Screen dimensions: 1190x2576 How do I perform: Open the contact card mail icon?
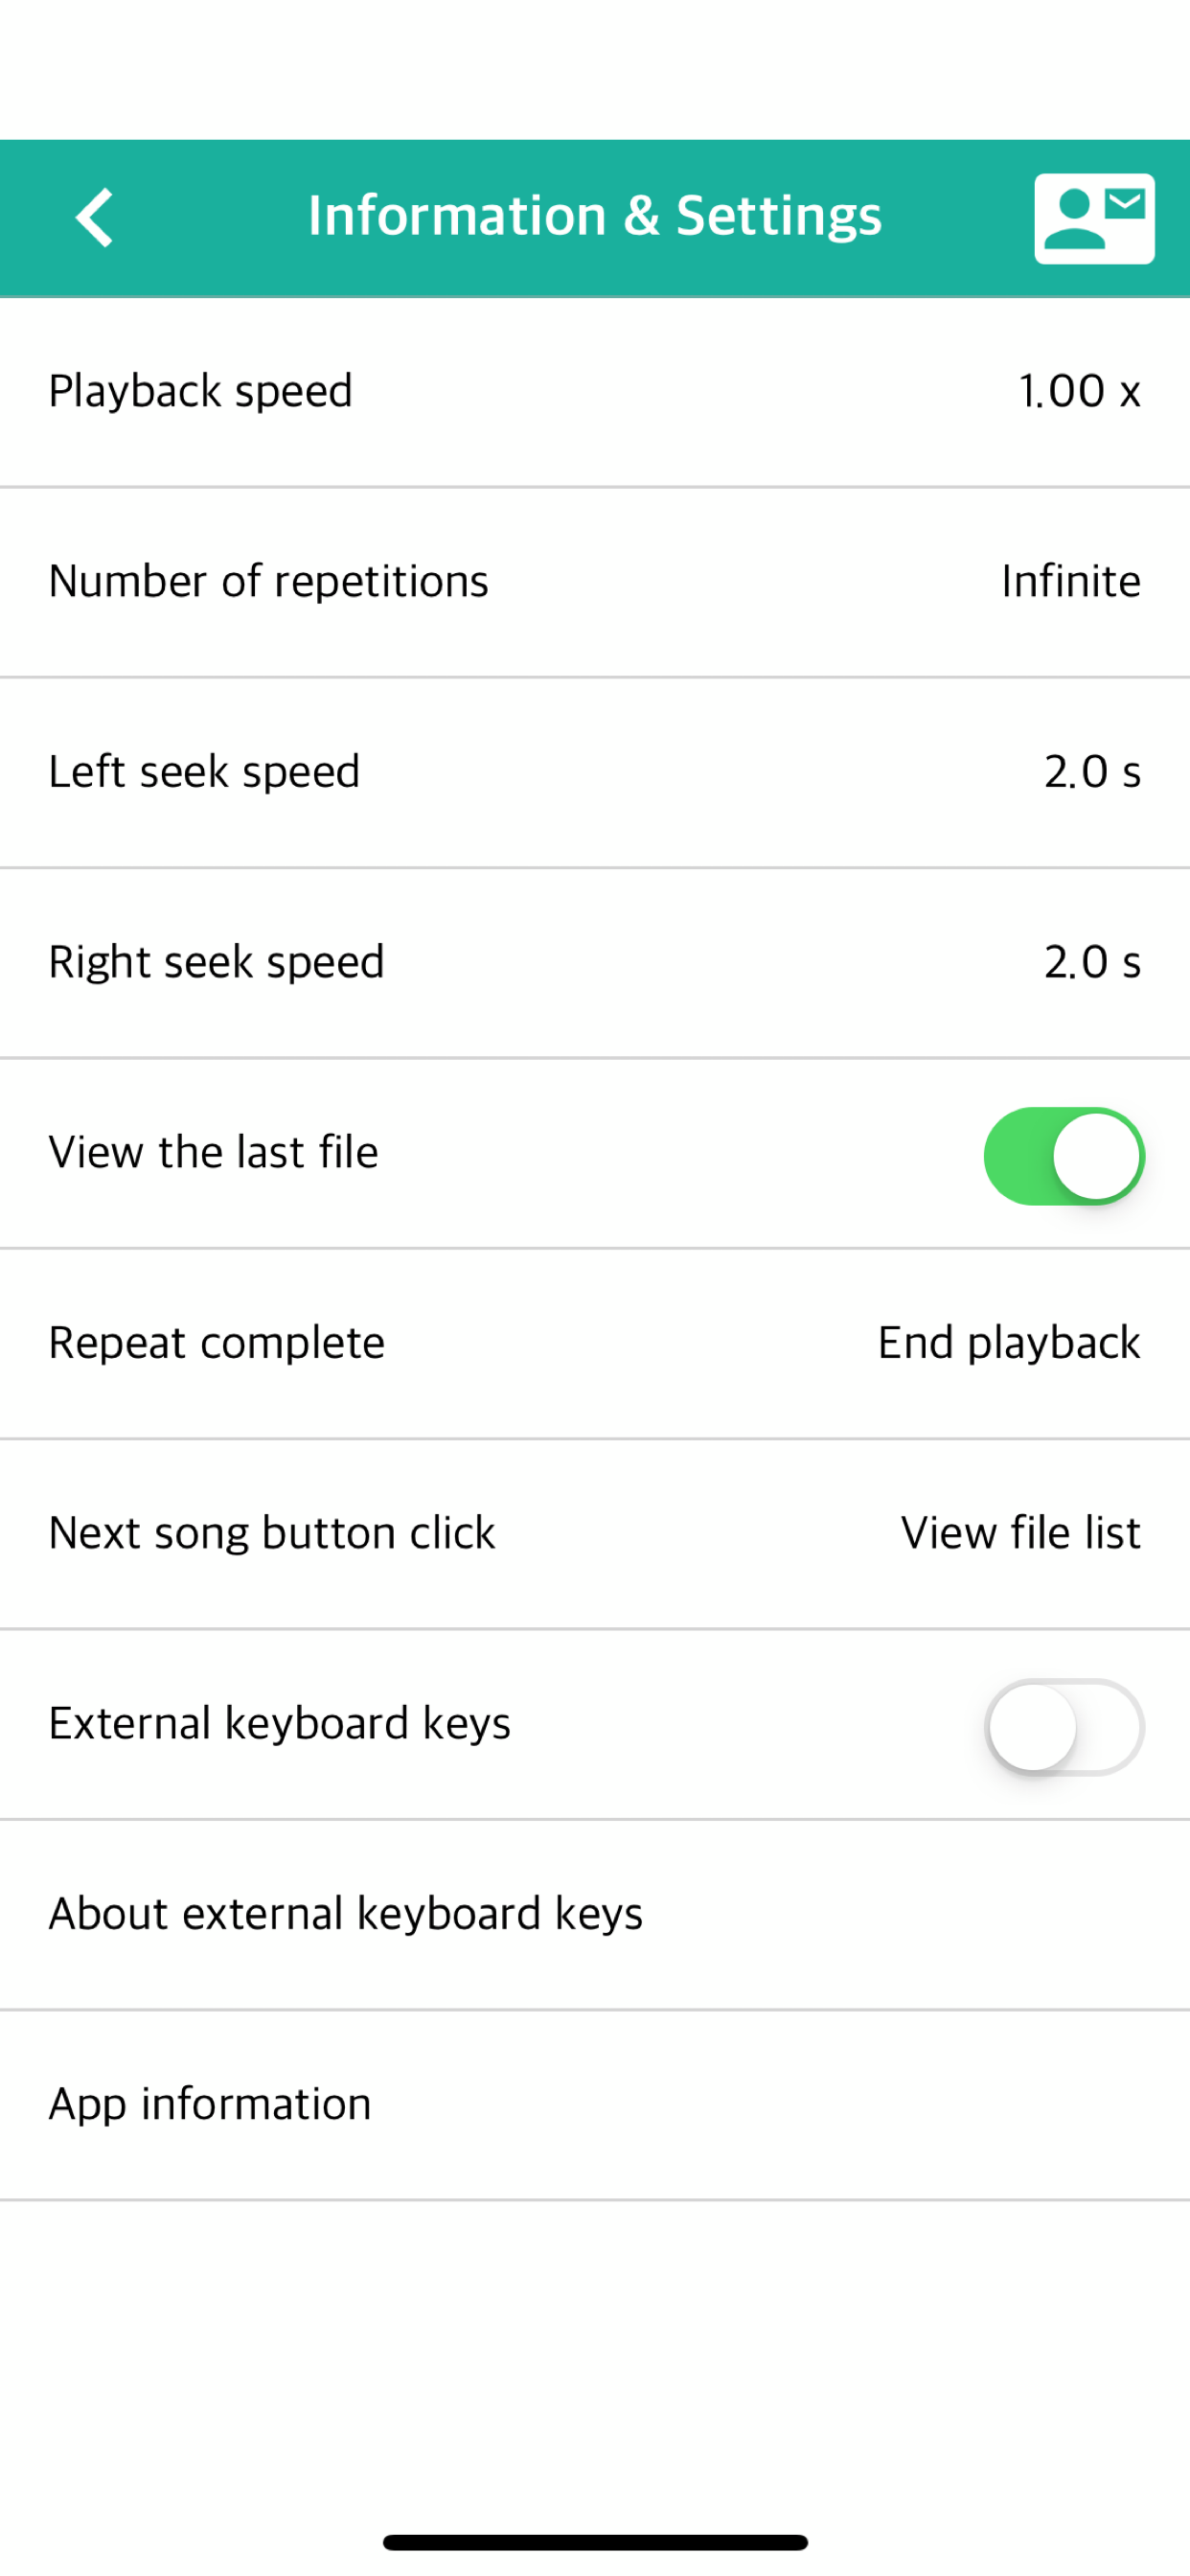coord(1094,218)
